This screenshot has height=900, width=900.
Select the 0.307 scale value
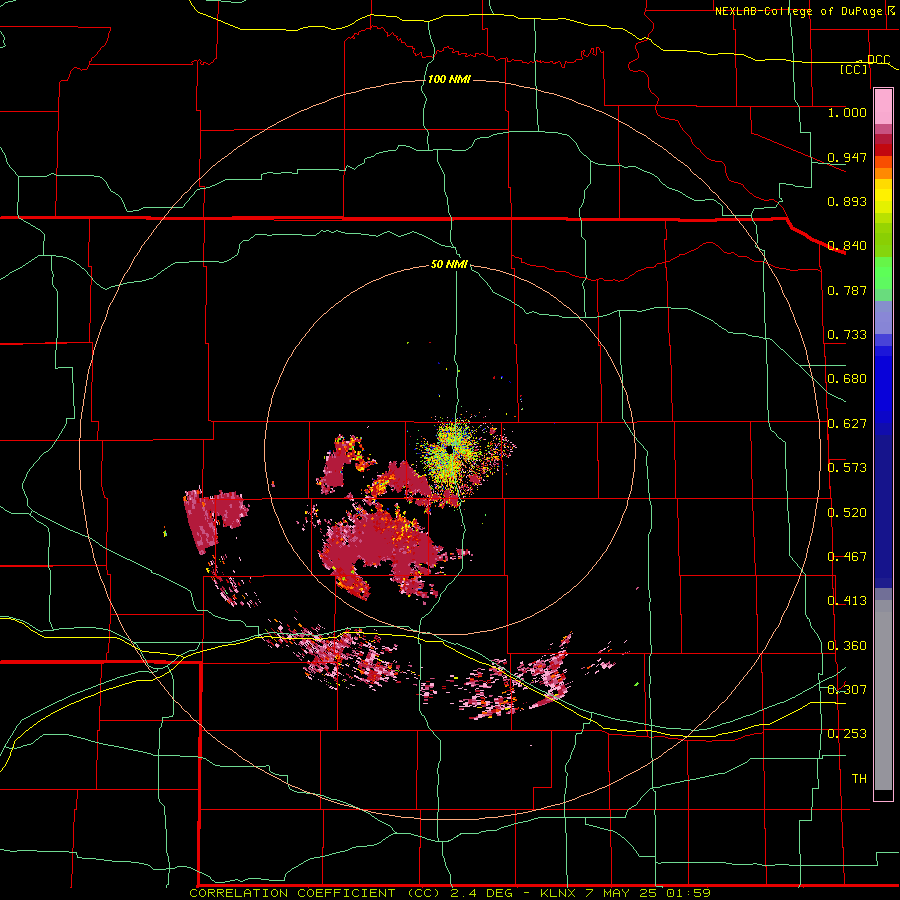847,690
